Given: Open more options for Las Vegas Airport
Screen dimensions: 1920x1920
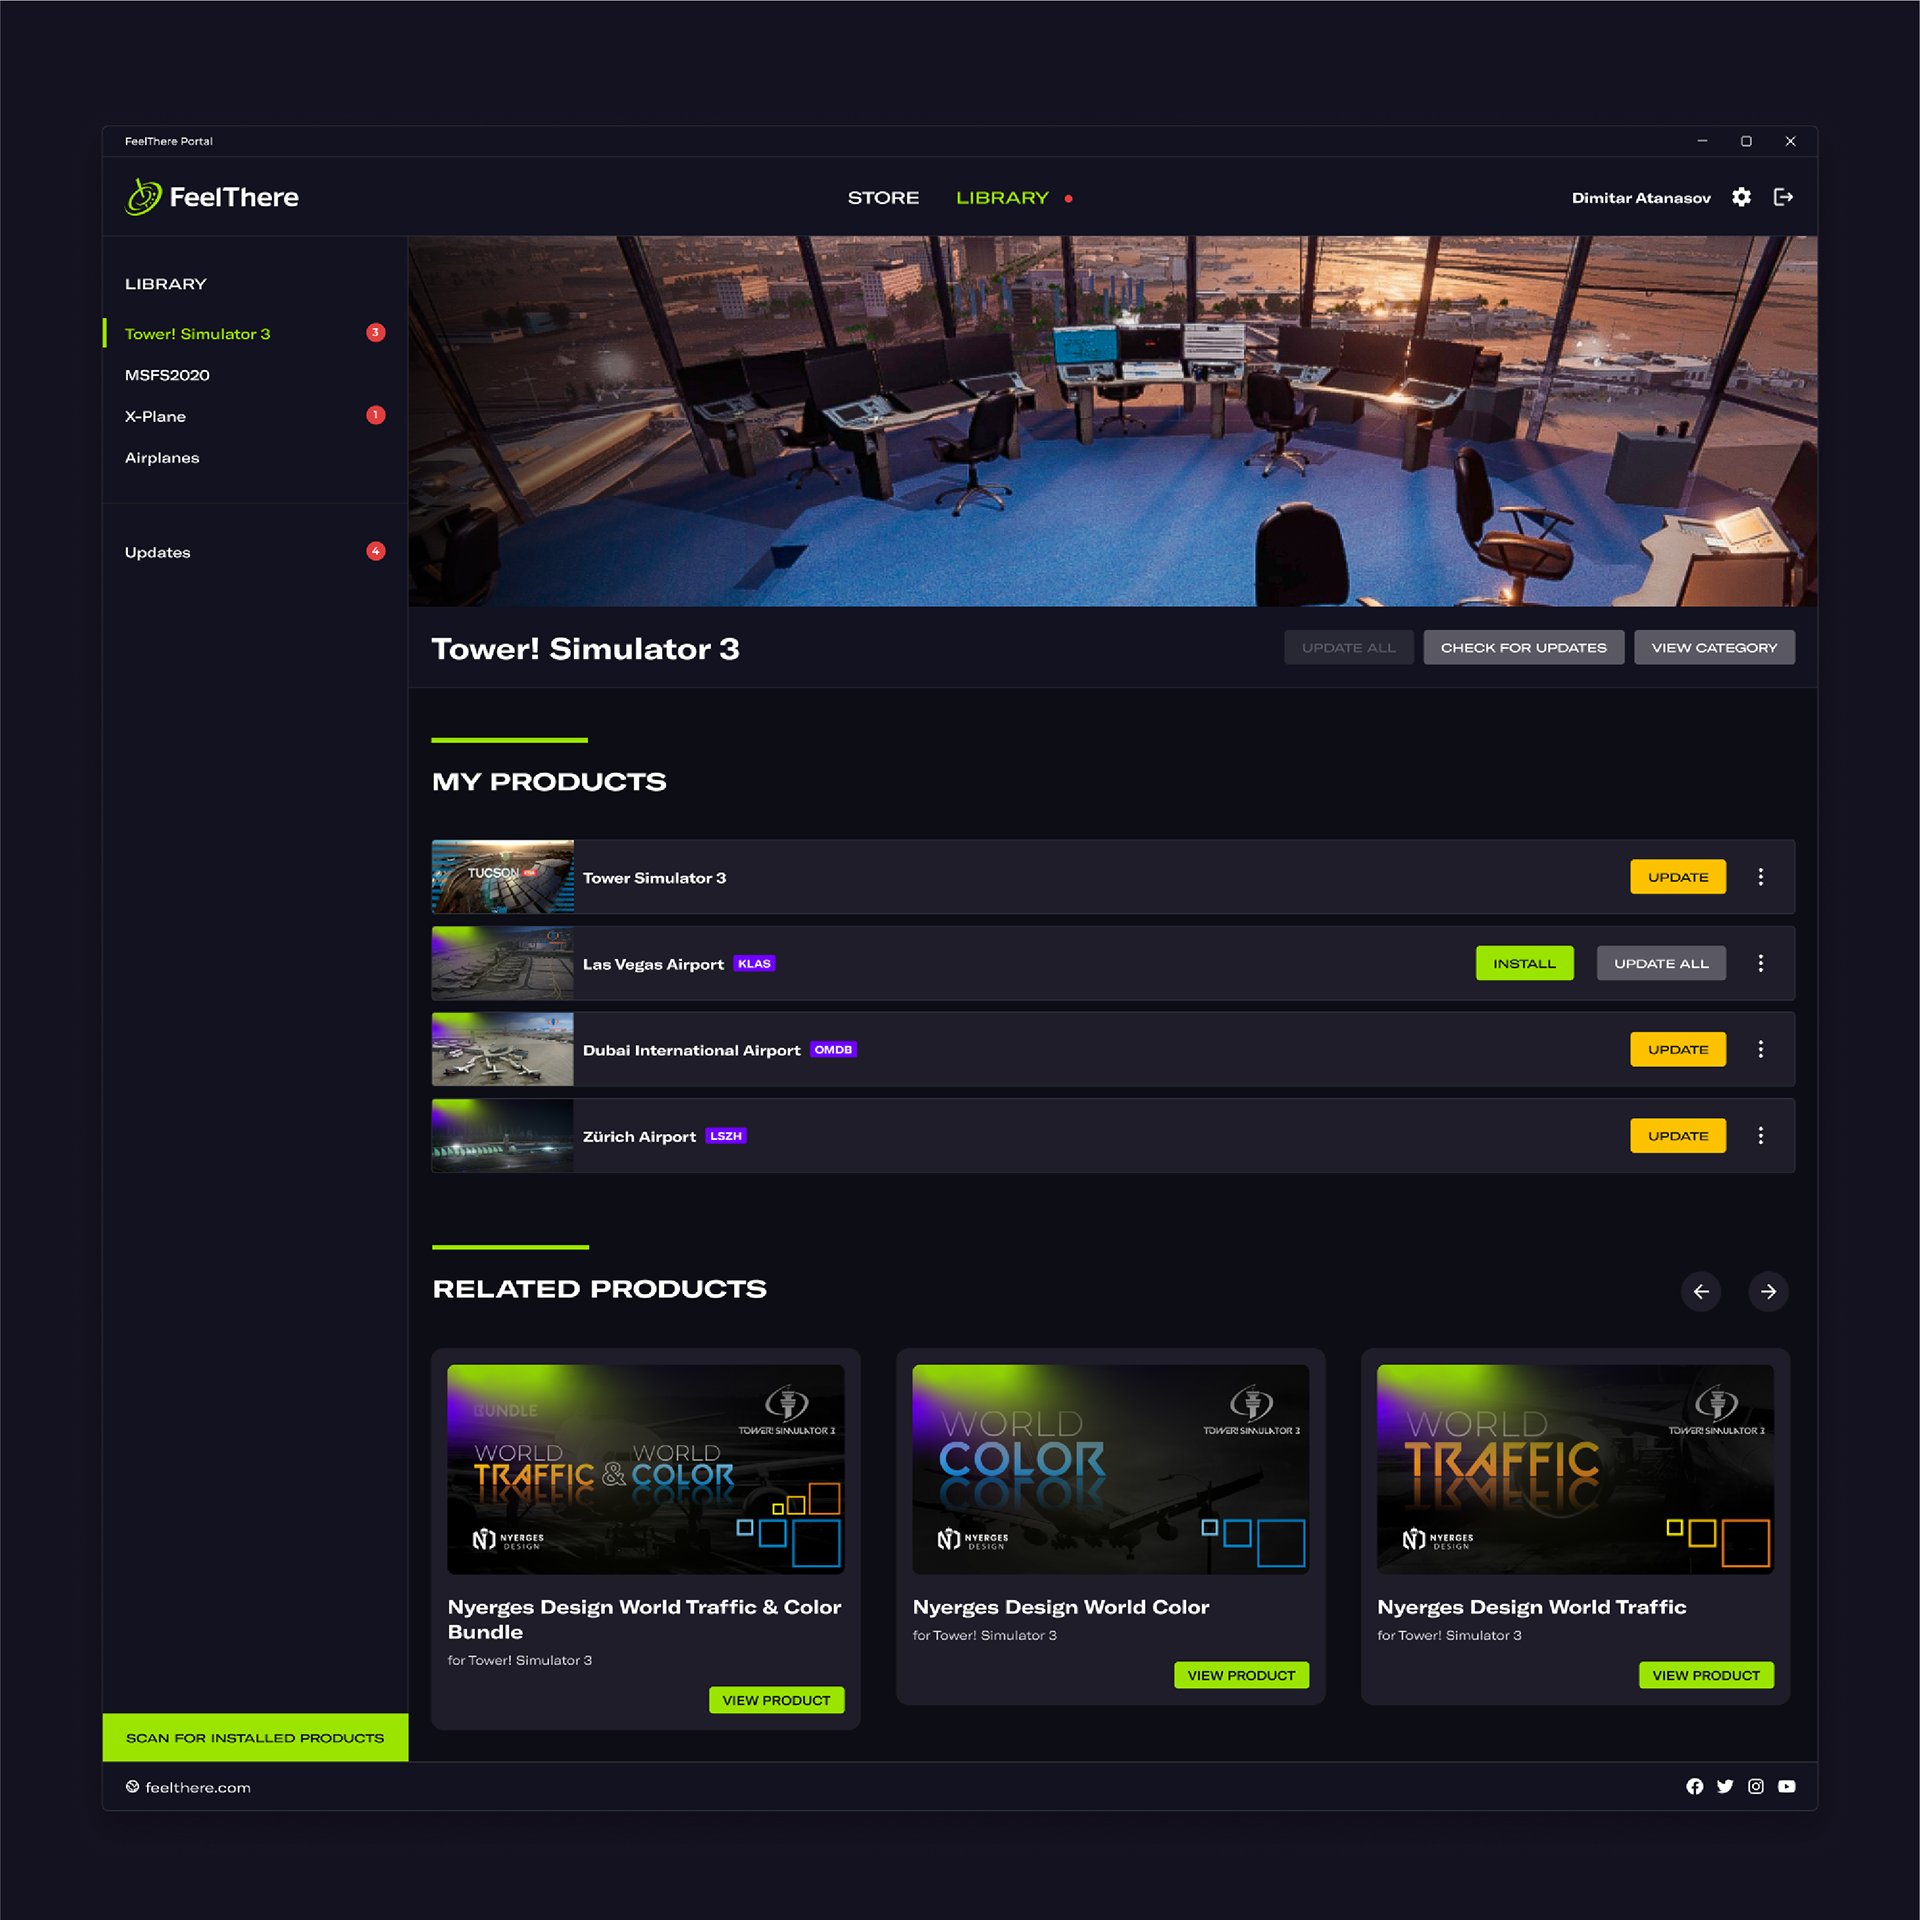Looking at the screenshot, I should 1761,963.
